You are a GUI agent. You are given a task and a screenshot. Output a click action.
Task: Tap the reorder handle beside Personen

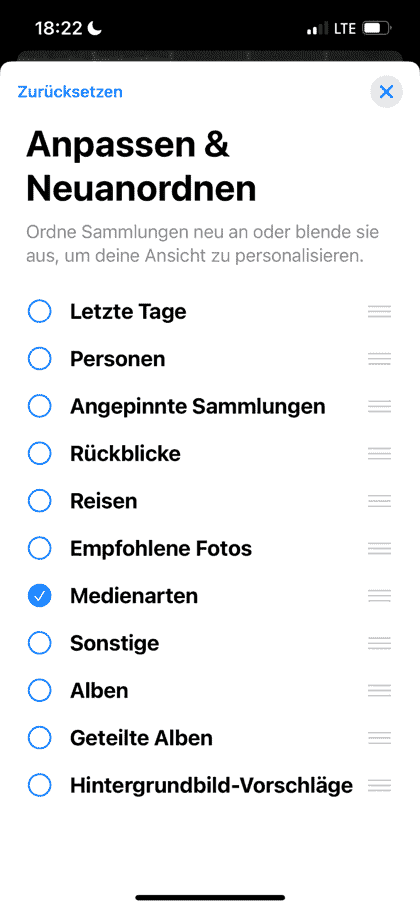pyautogui.click(x=379, y=359)
